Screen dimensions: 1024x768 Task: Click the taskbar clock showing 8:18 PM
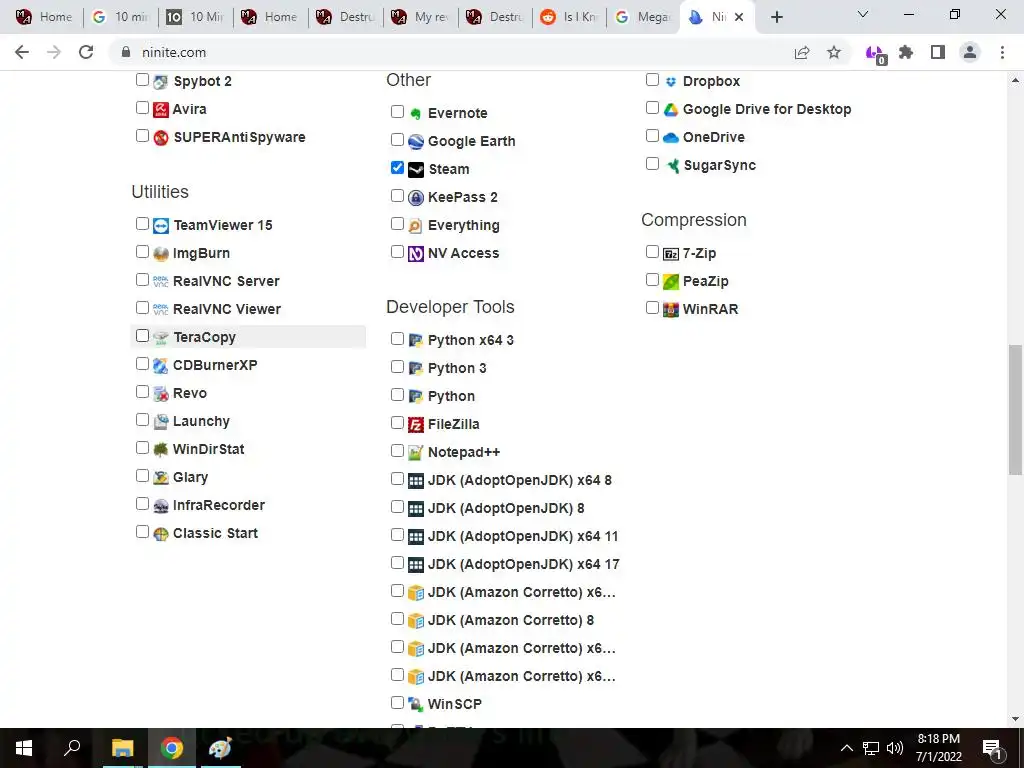coord(938,748)
